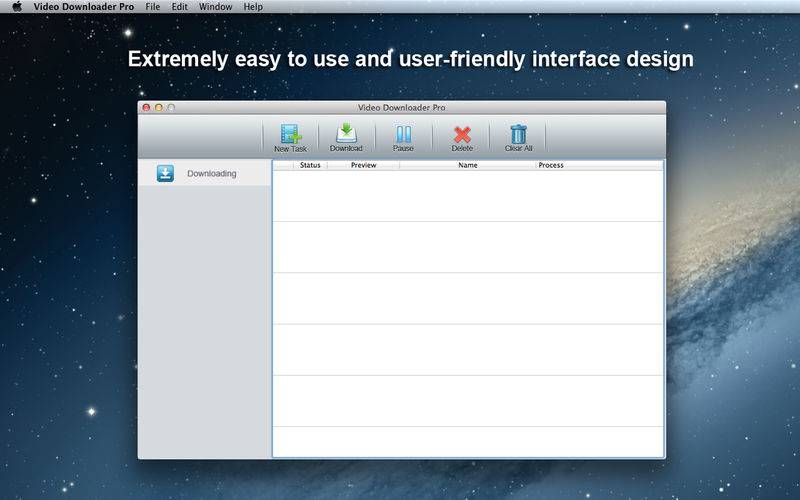The height and width of the screenshot is (500, 800).
Task: Click the Status column header
Action: coord(310,165)
